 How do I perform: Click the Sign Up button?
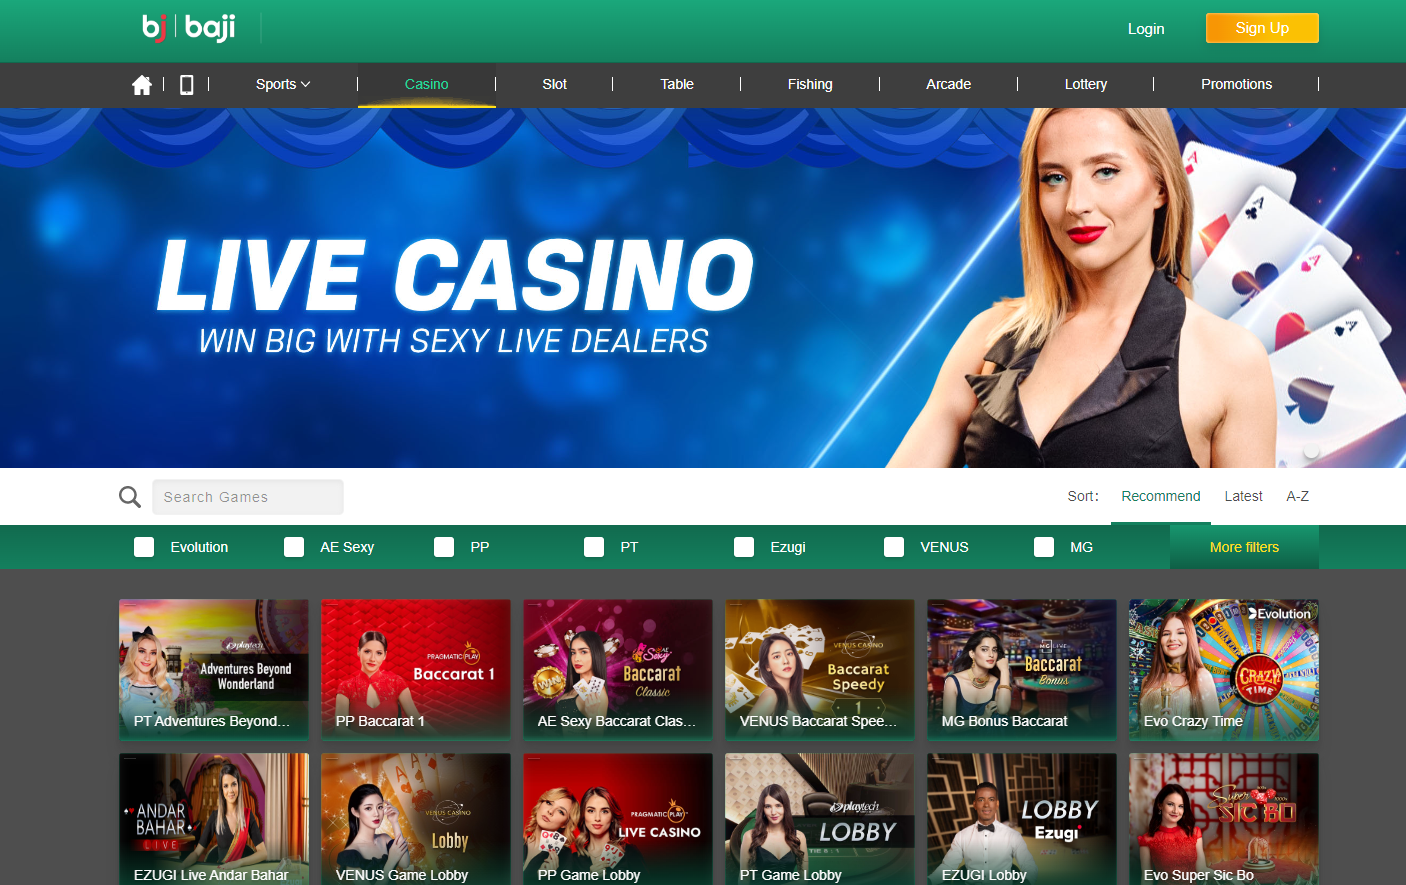[1261, 28]
